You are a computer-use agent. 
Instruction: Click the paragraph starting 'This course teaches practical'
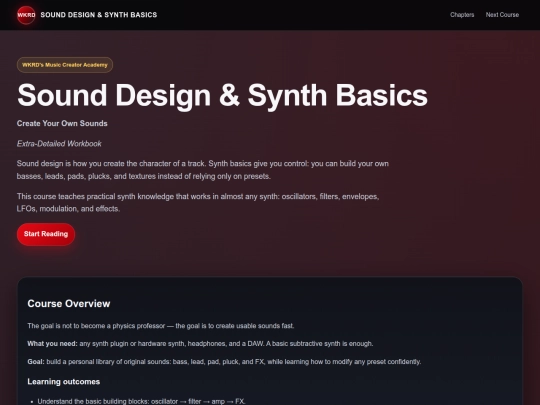tap(198, 202)
